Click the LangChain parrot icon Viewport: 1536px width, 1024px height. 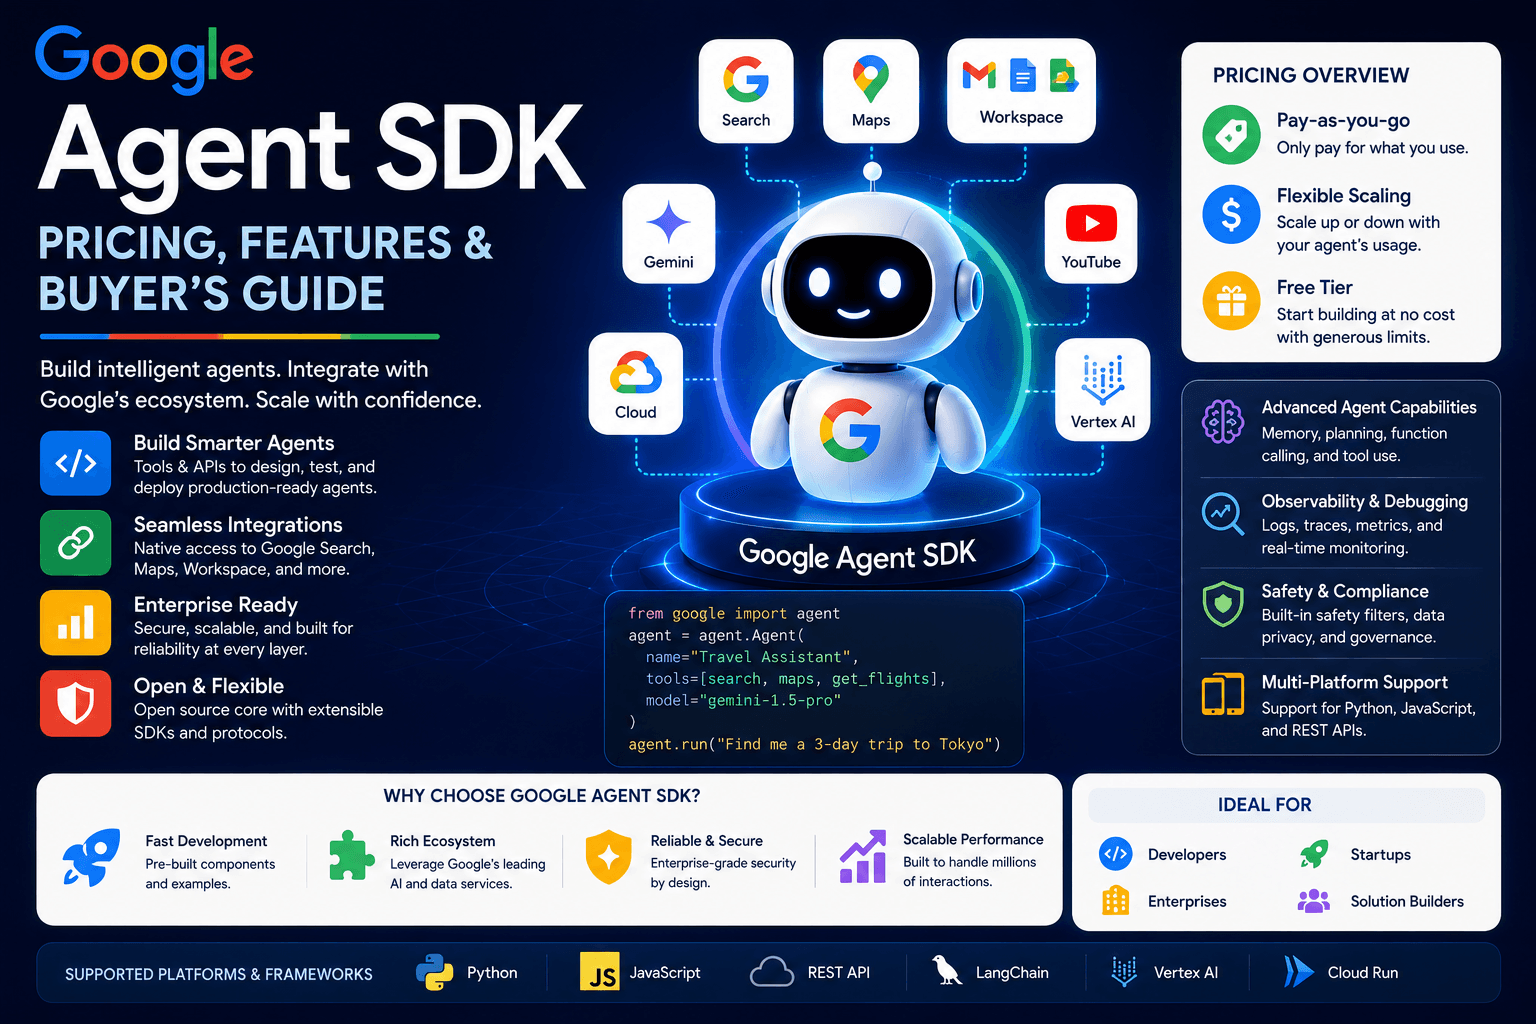tap(946, 970)
